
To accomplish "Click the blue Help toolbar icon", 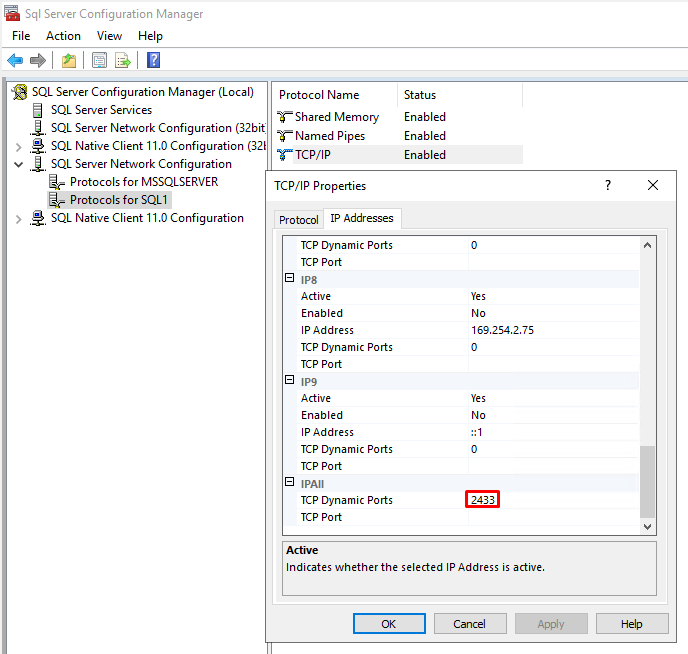I will 154,61.
